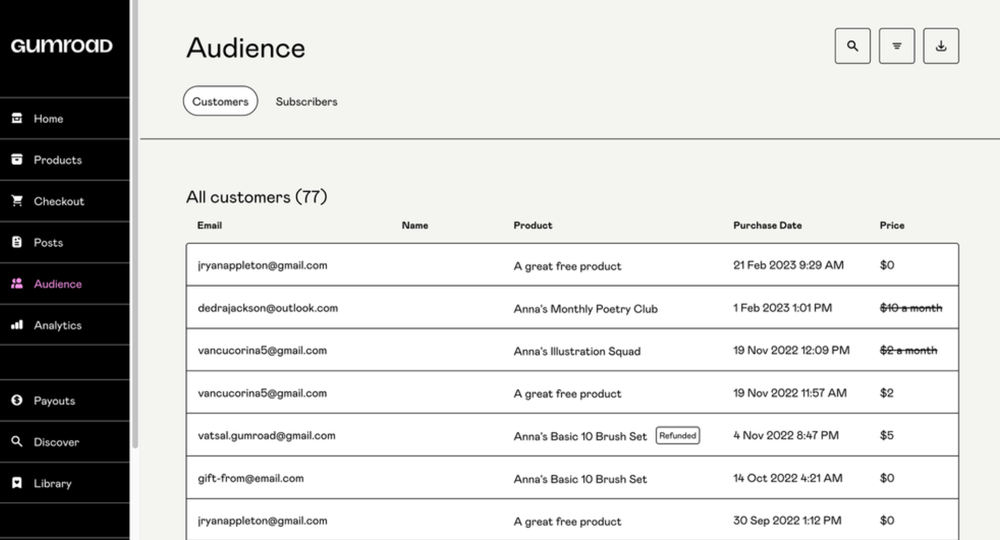The width and height of the screenshot is (1000, 540).
Task: Click the Purchase Date column header
Action: click(767, 225)
